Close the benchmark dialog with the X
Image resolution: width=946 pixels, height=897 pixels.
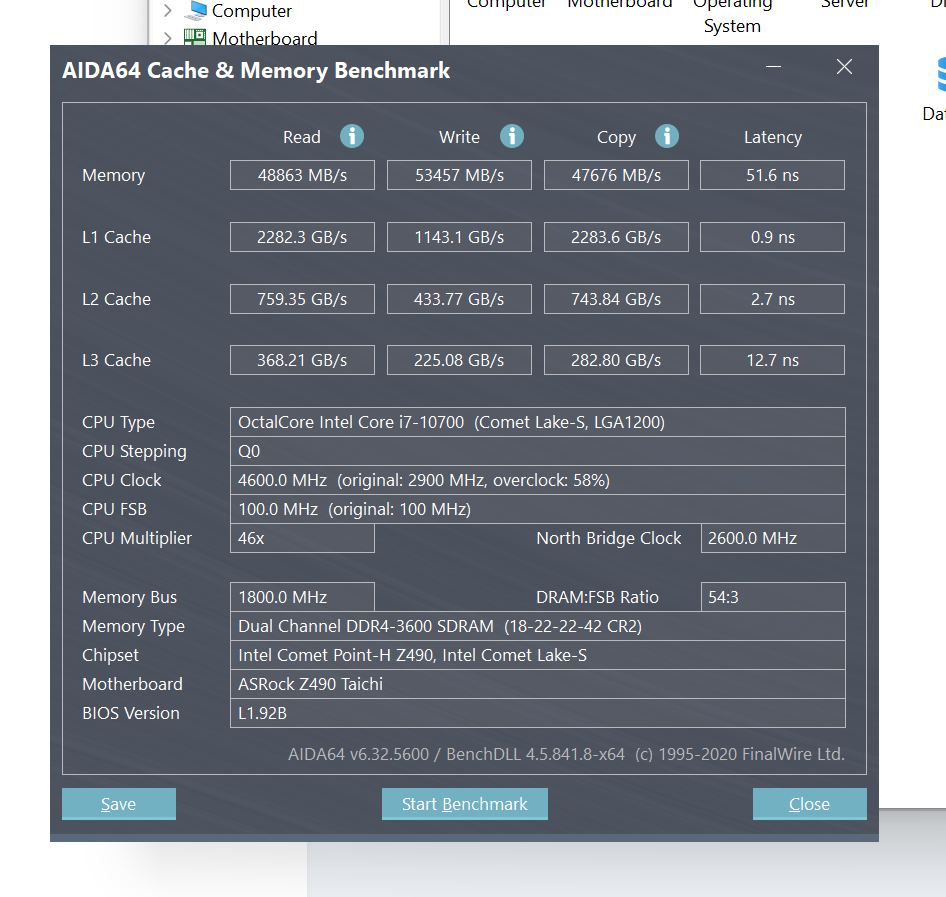click(844, 67)
